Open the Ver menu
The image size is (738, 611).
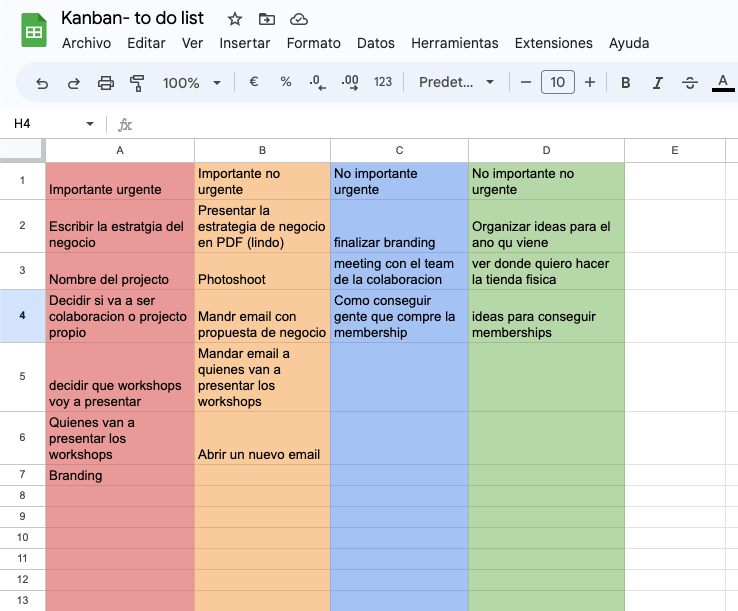click(193, 43)
